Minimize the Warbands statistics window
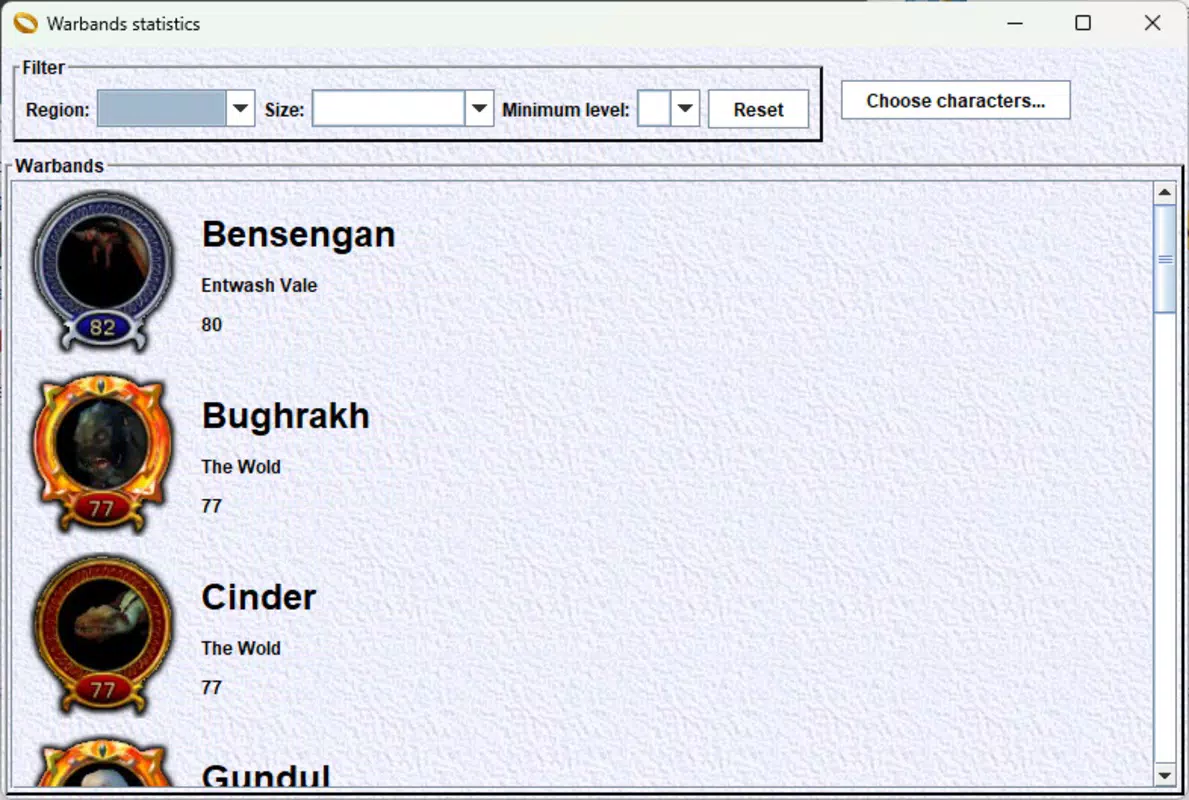This screenshot has width=1189, height=800. (x=1015, y=24)
